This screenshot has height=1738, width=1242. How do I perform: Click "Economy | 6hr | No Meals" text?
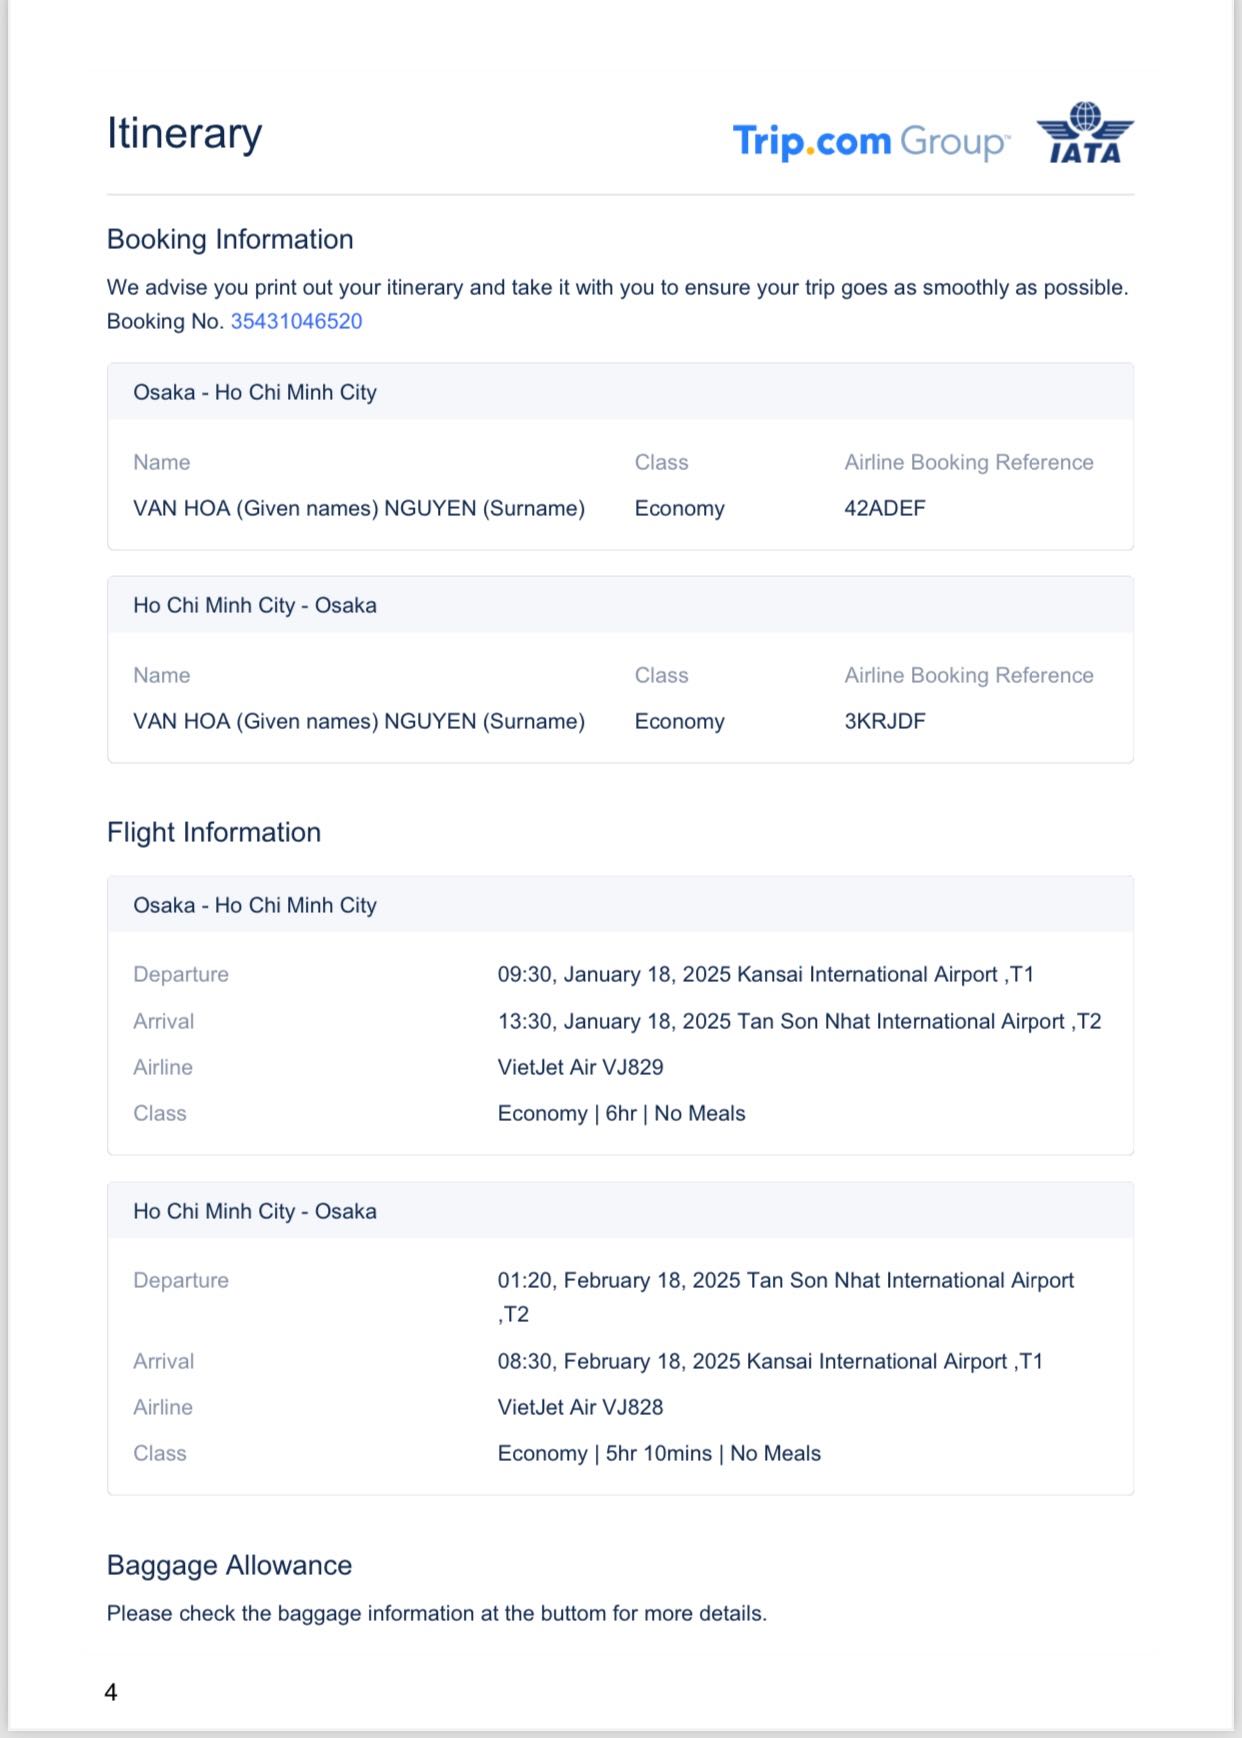621,1113
